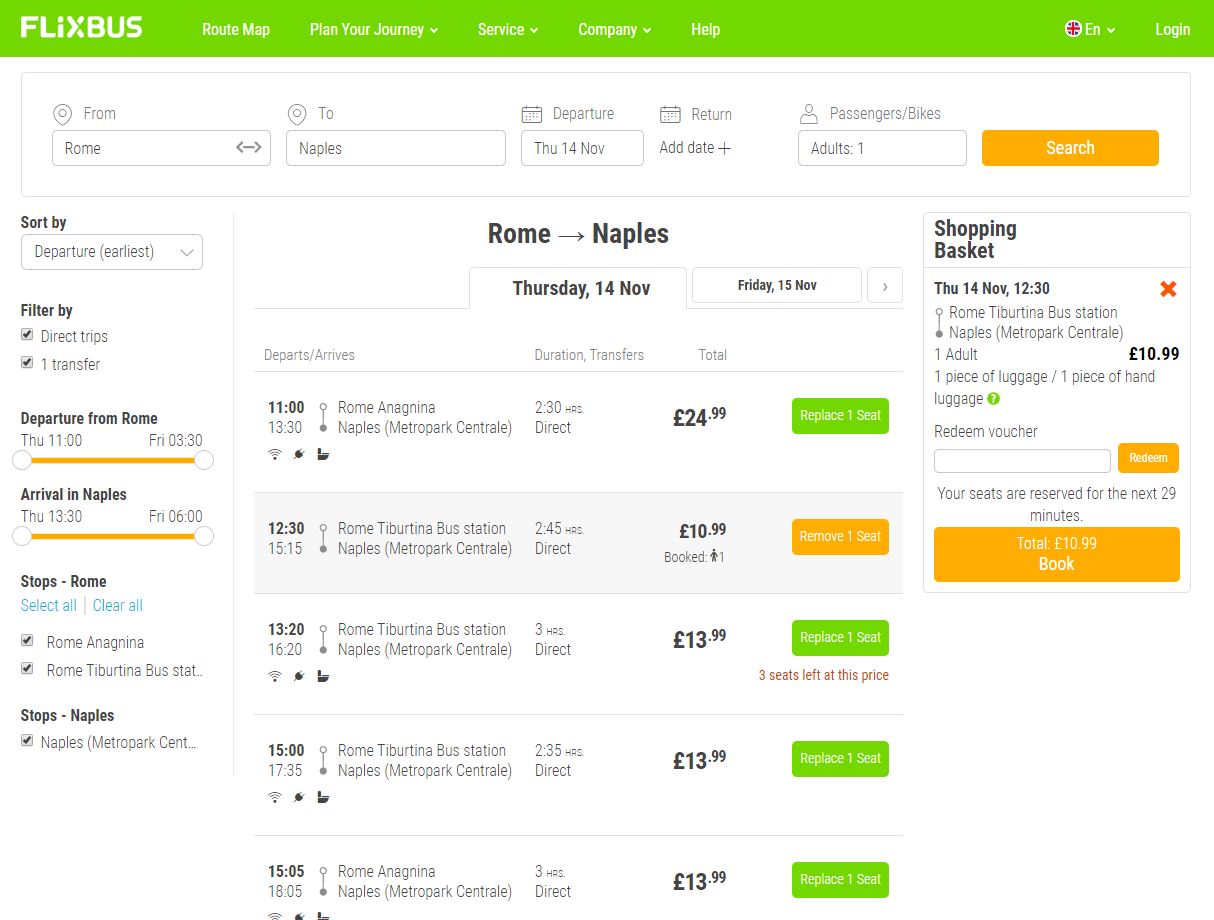
Task: Click the UK flag language icon
Action: pos(1073,29)
